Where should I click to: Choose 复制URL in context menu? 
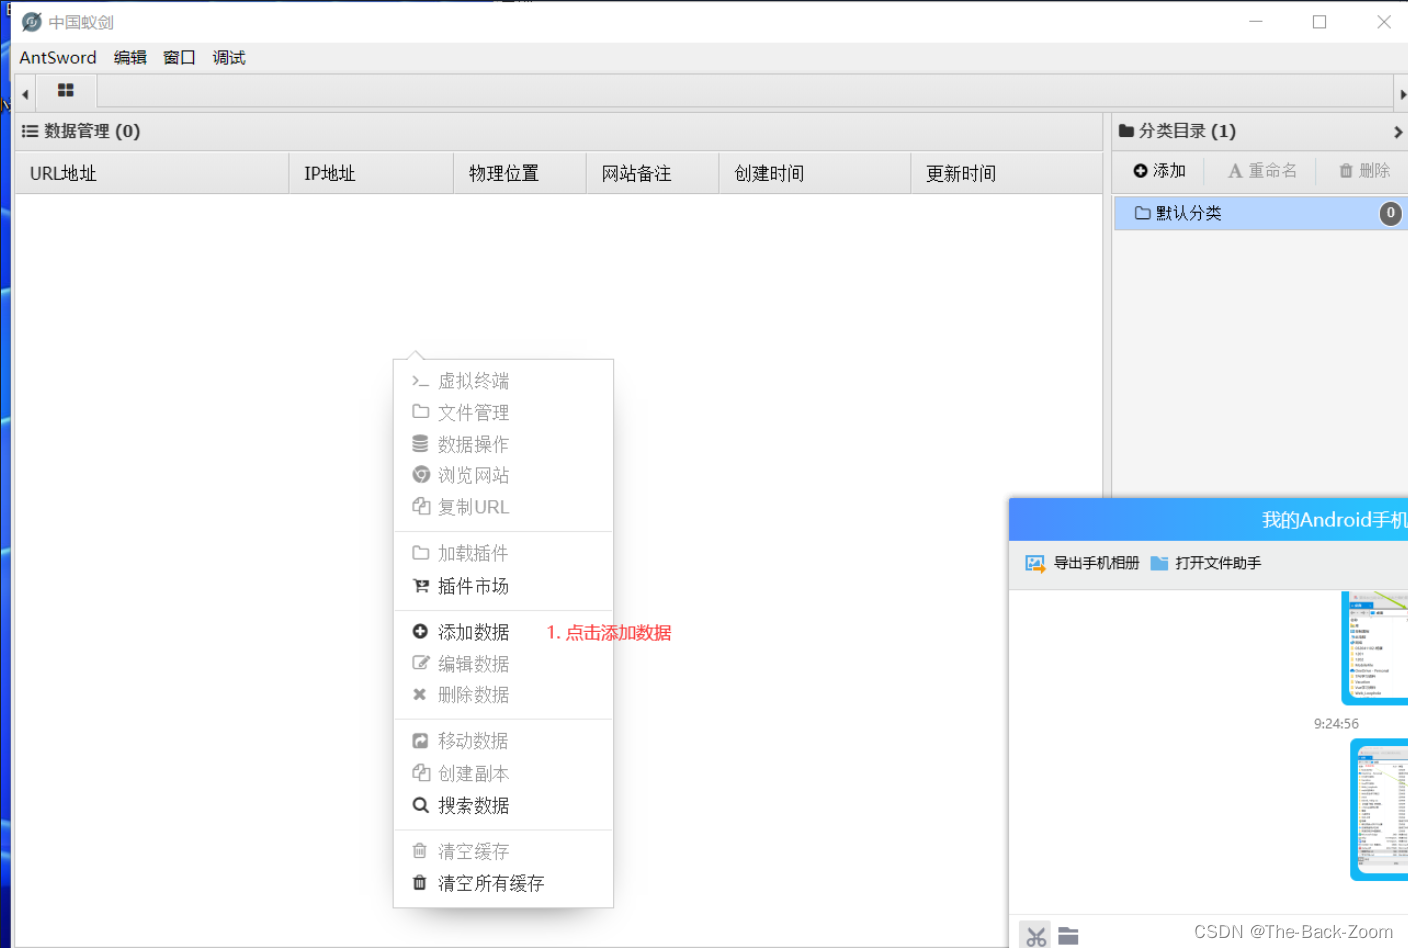pos(503,507)
